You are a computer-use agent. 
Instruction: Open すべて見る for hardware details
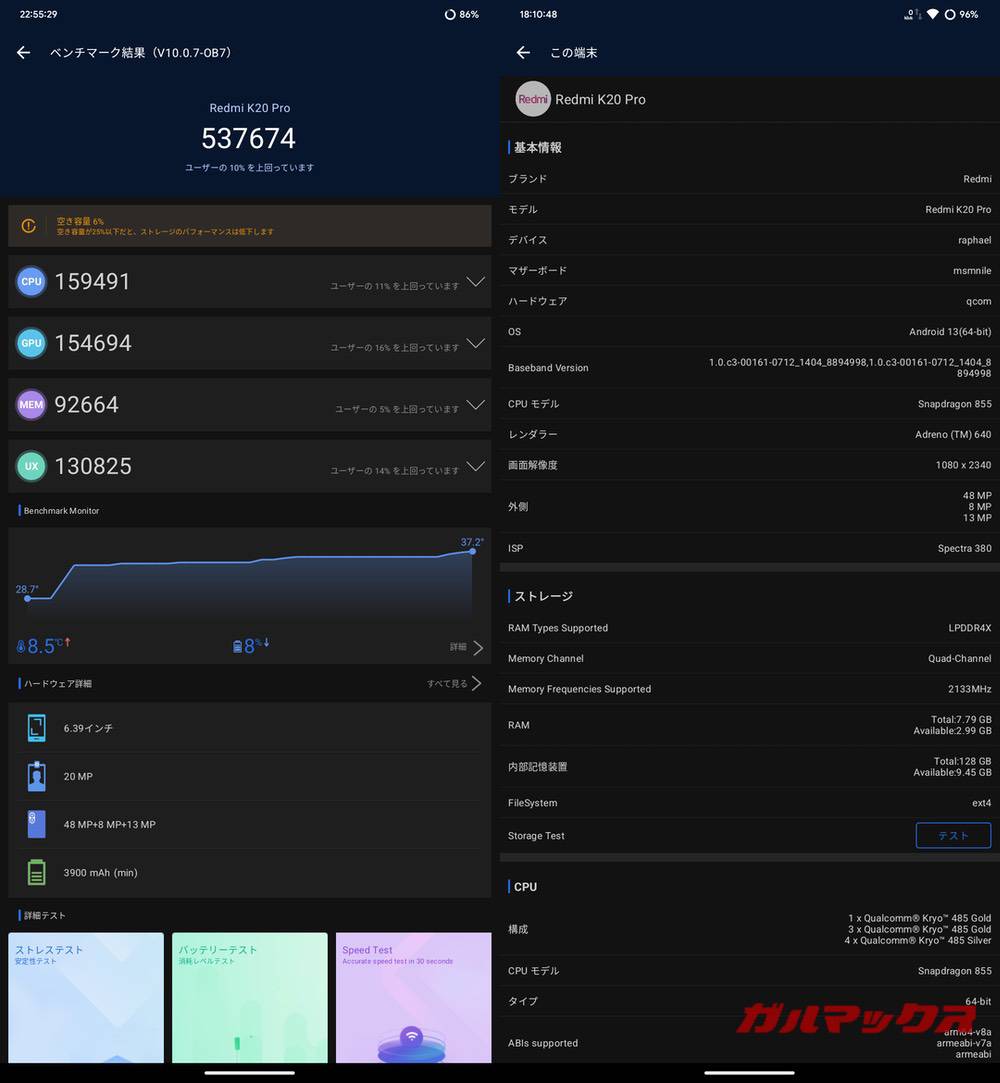tap(459, 683)
